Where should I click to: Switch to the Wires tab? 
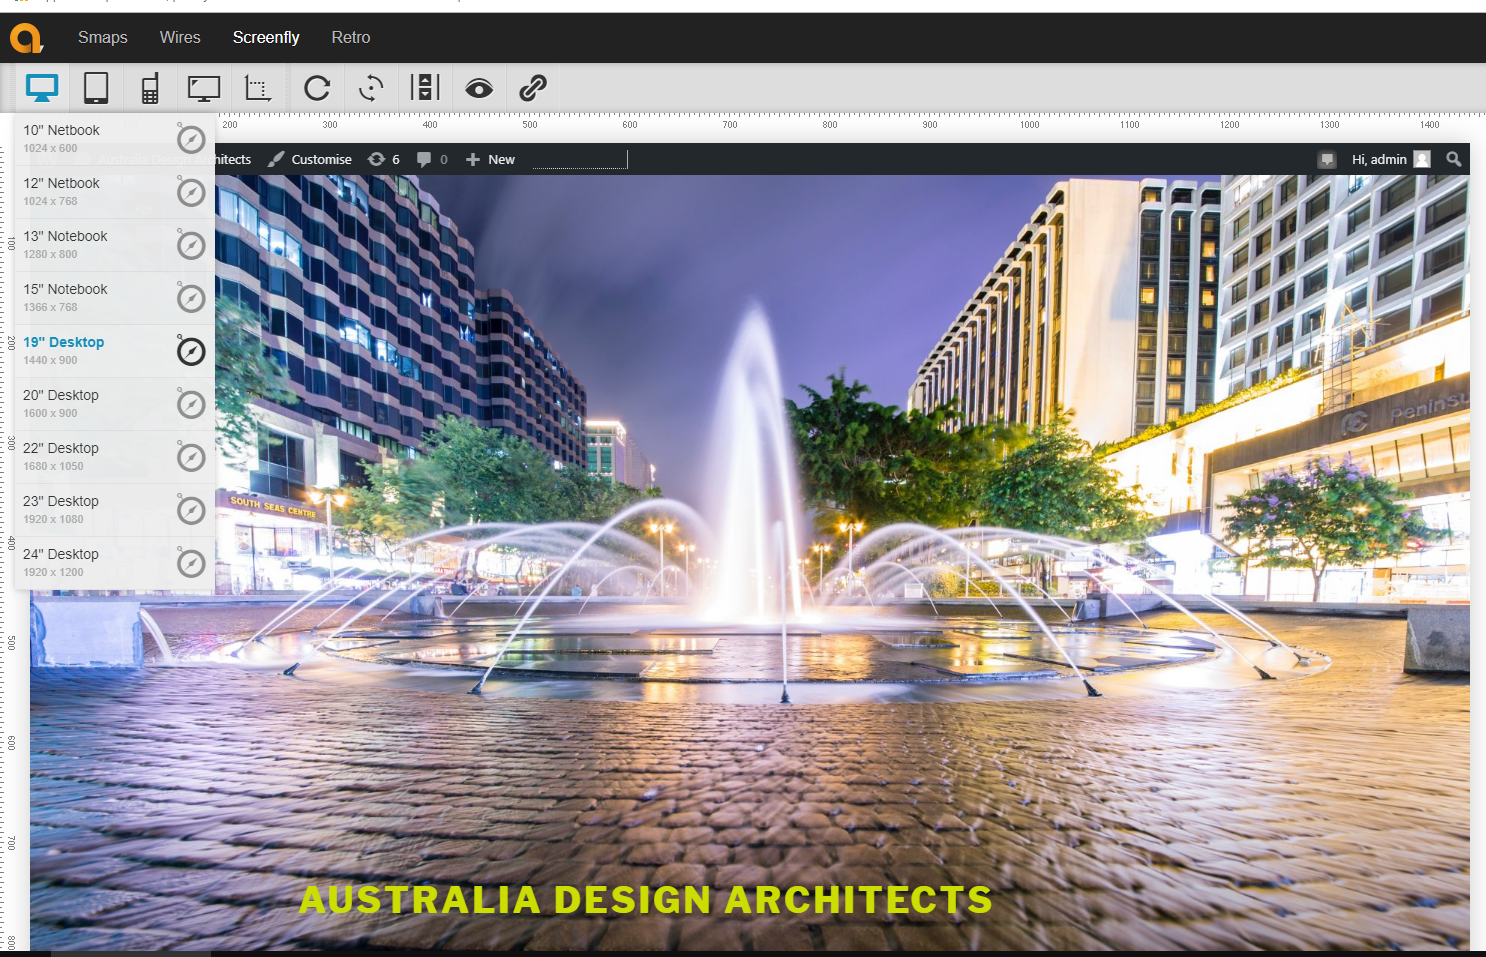pos(180,37)
